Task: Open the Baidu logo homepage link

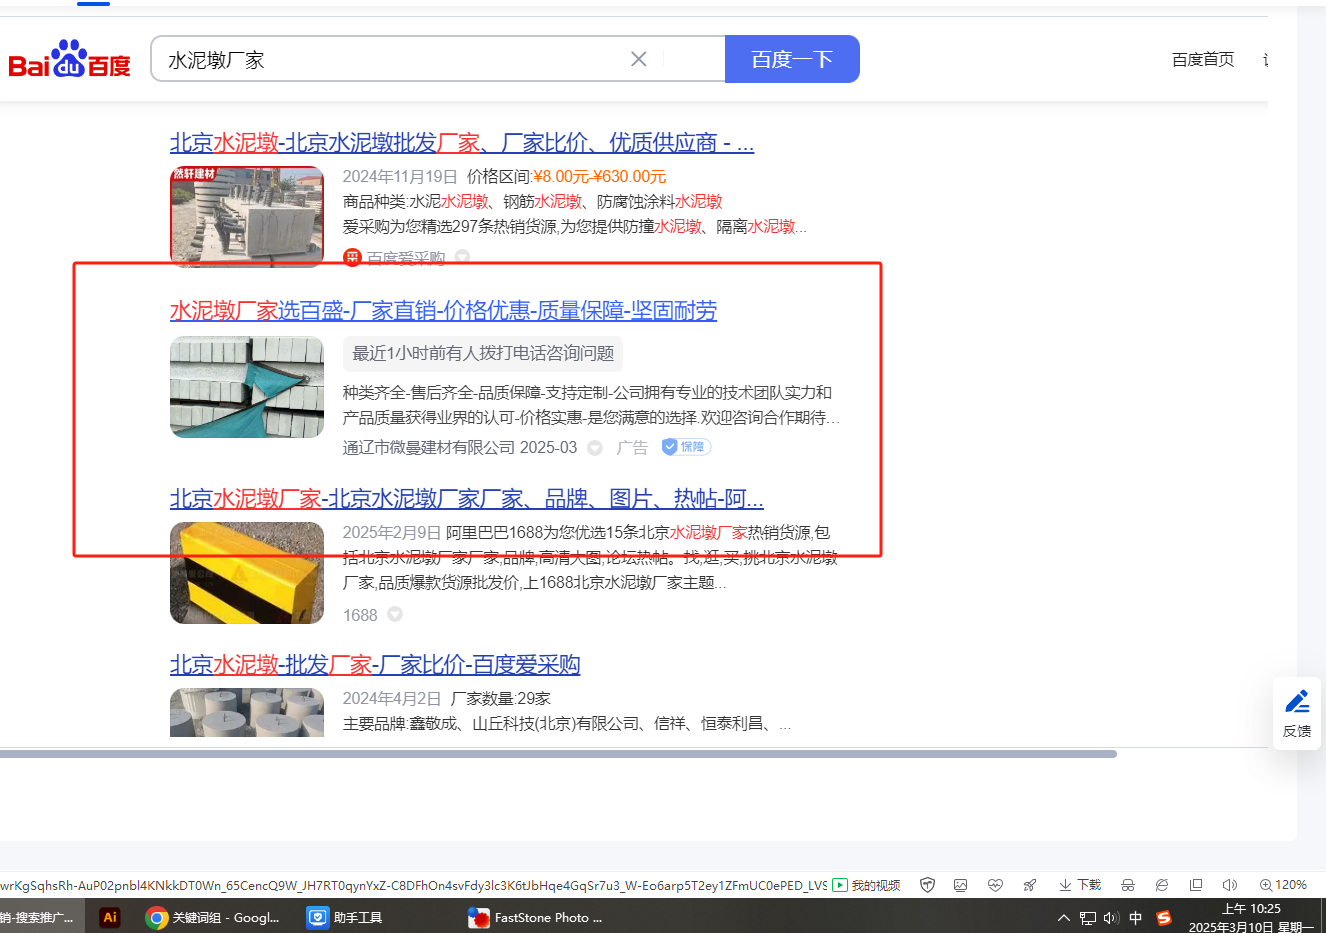Action: (69, 59)
